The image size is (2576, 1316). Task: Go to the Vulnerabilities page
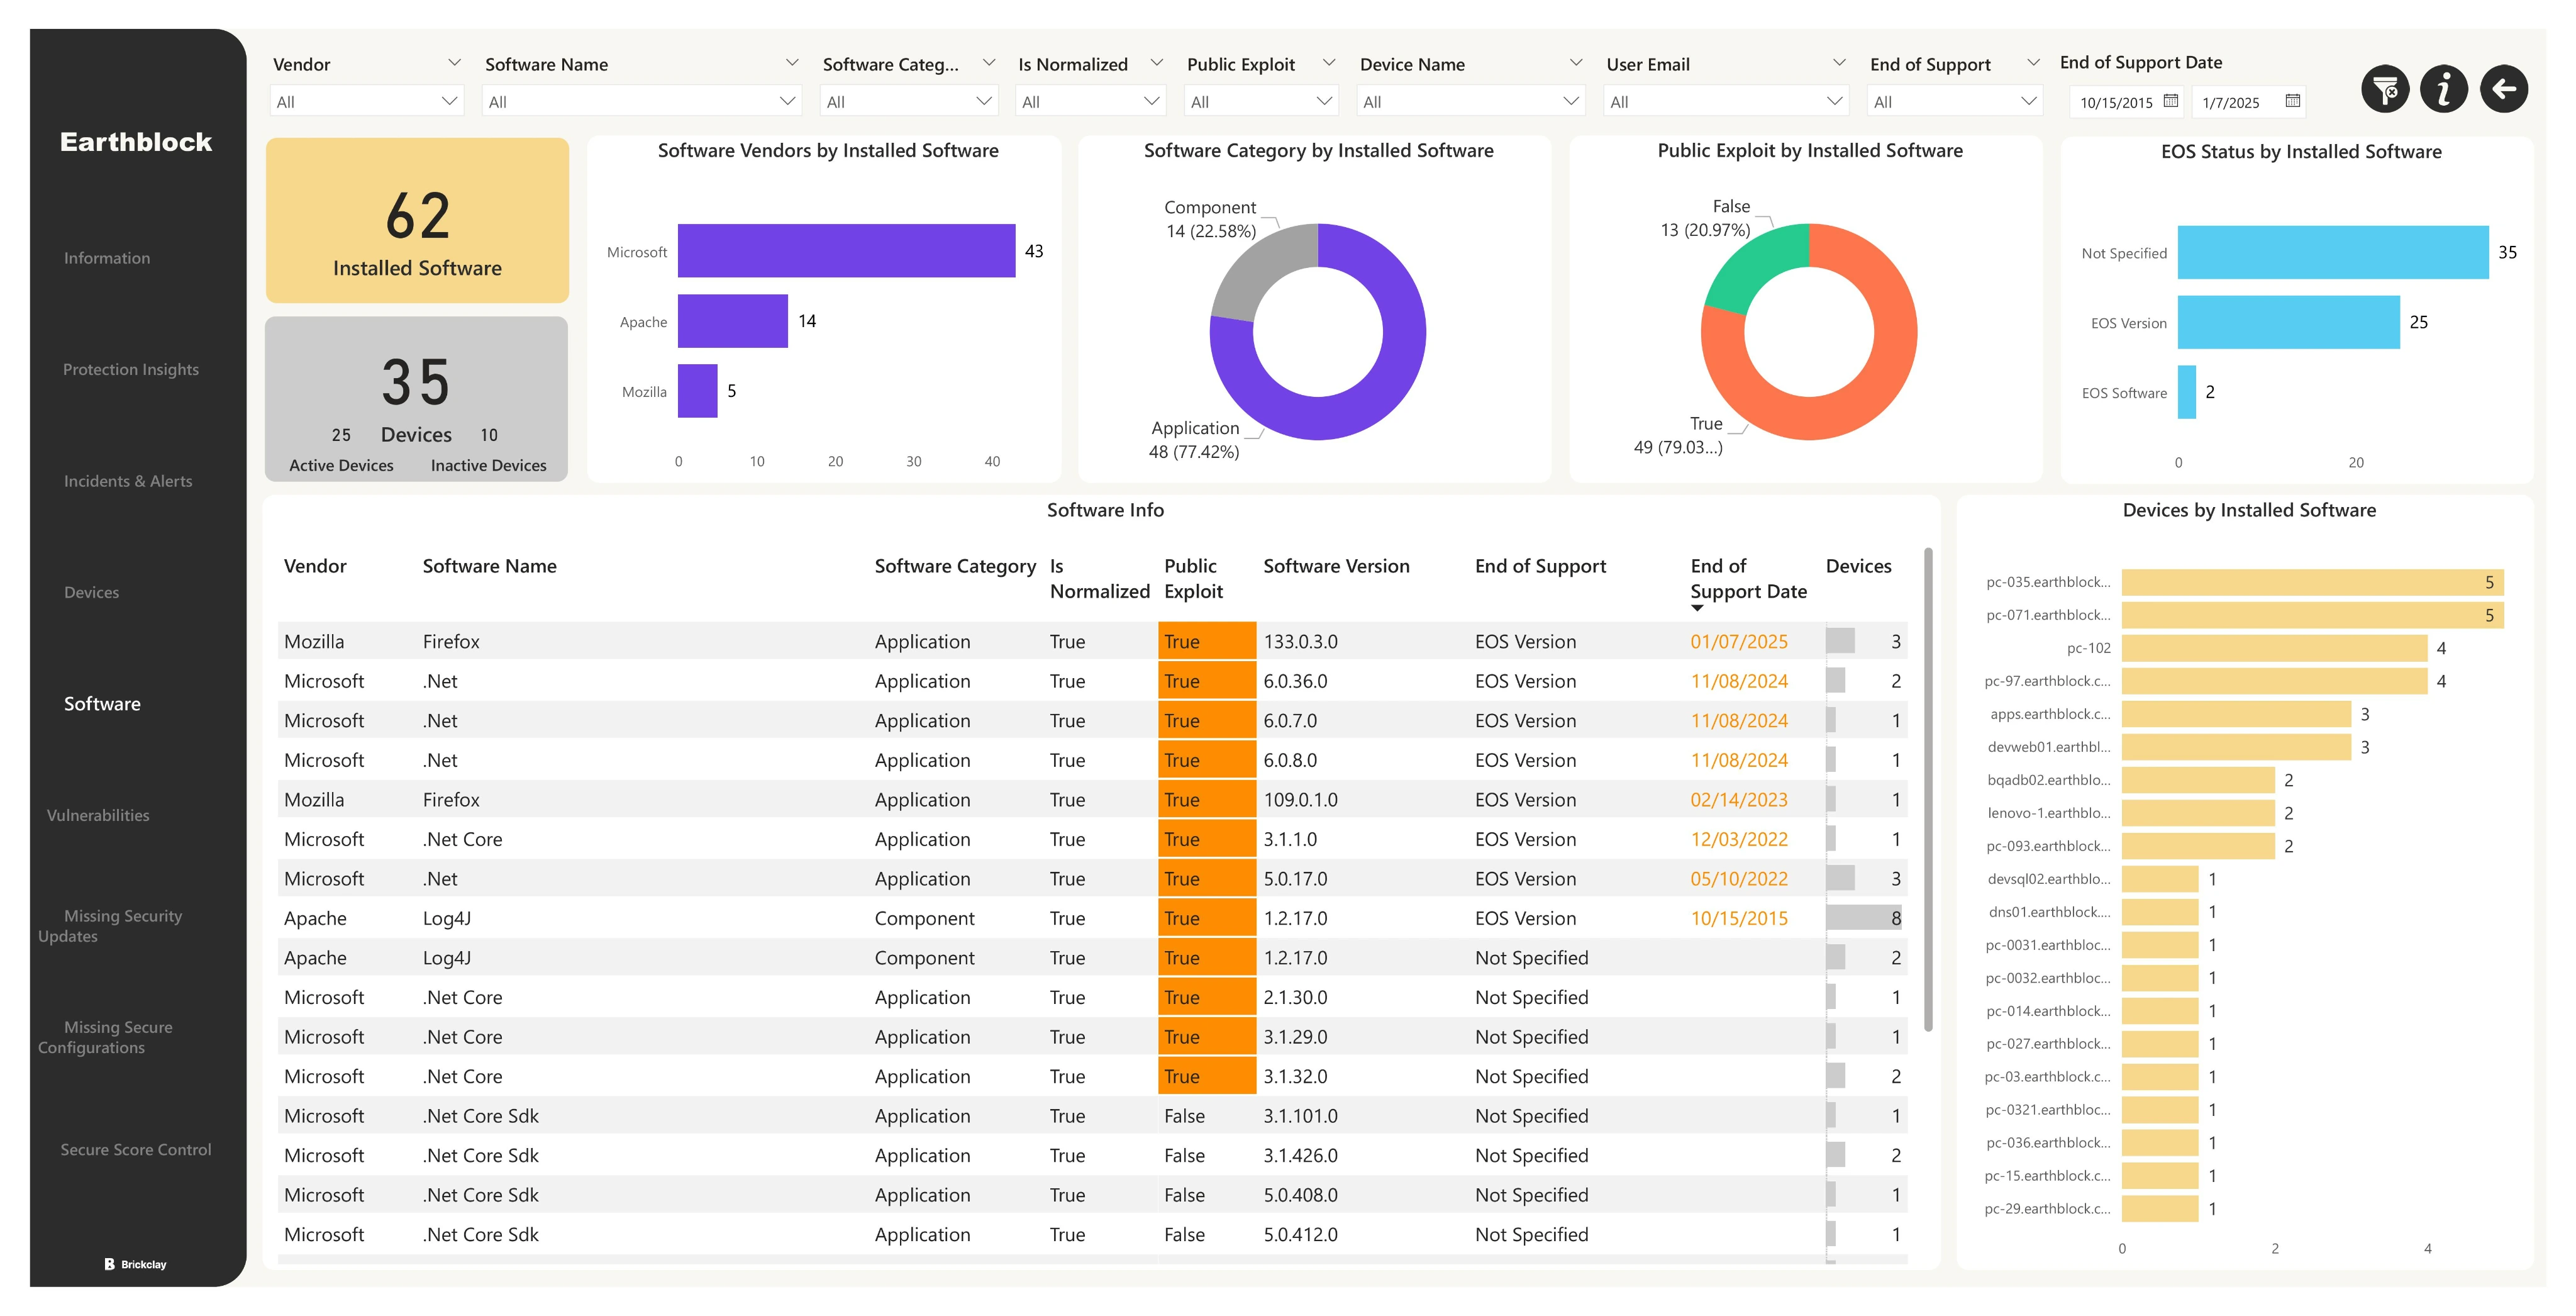click(x=98, y=815)
